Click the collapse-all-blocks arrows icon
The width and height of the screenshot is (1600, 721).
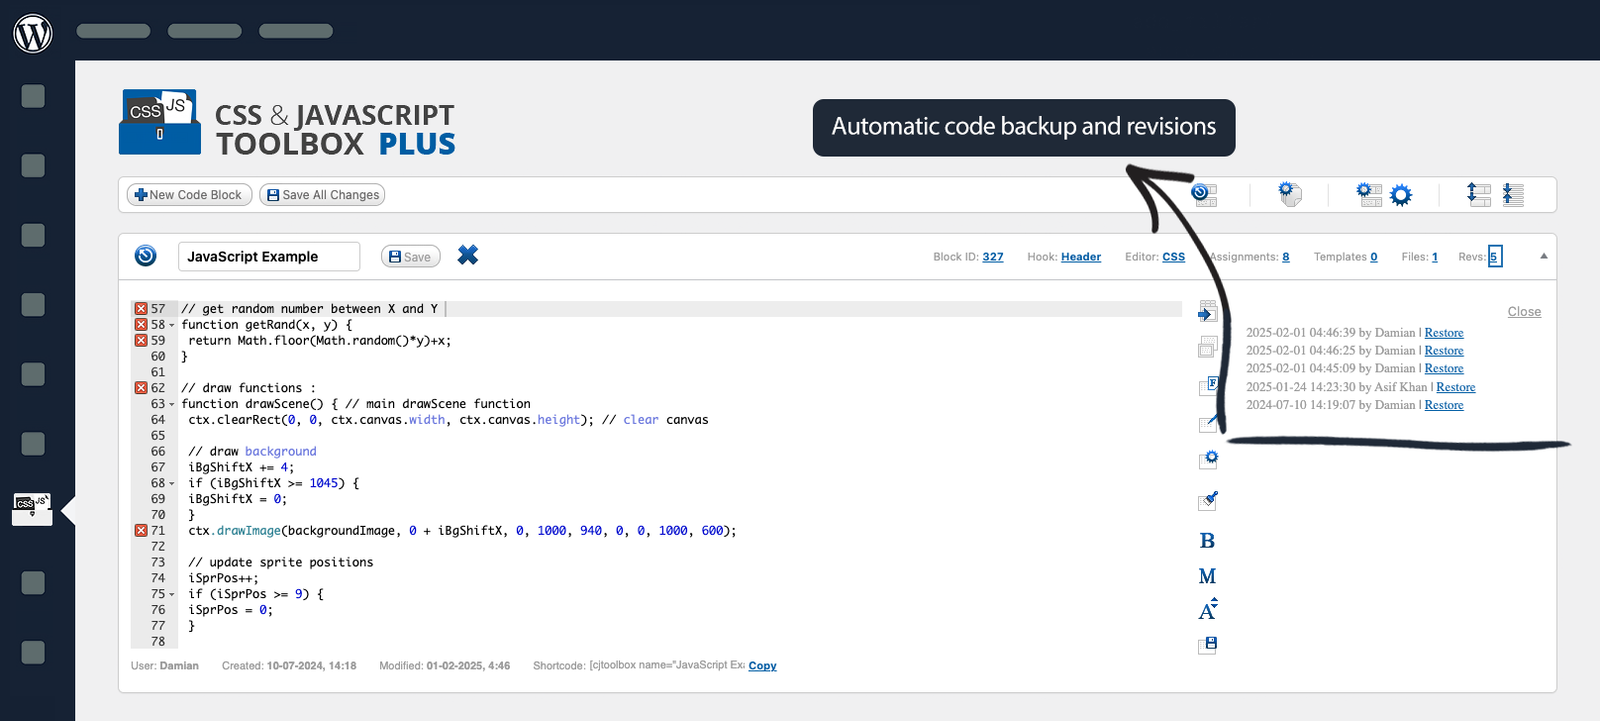pos(1513,194)
